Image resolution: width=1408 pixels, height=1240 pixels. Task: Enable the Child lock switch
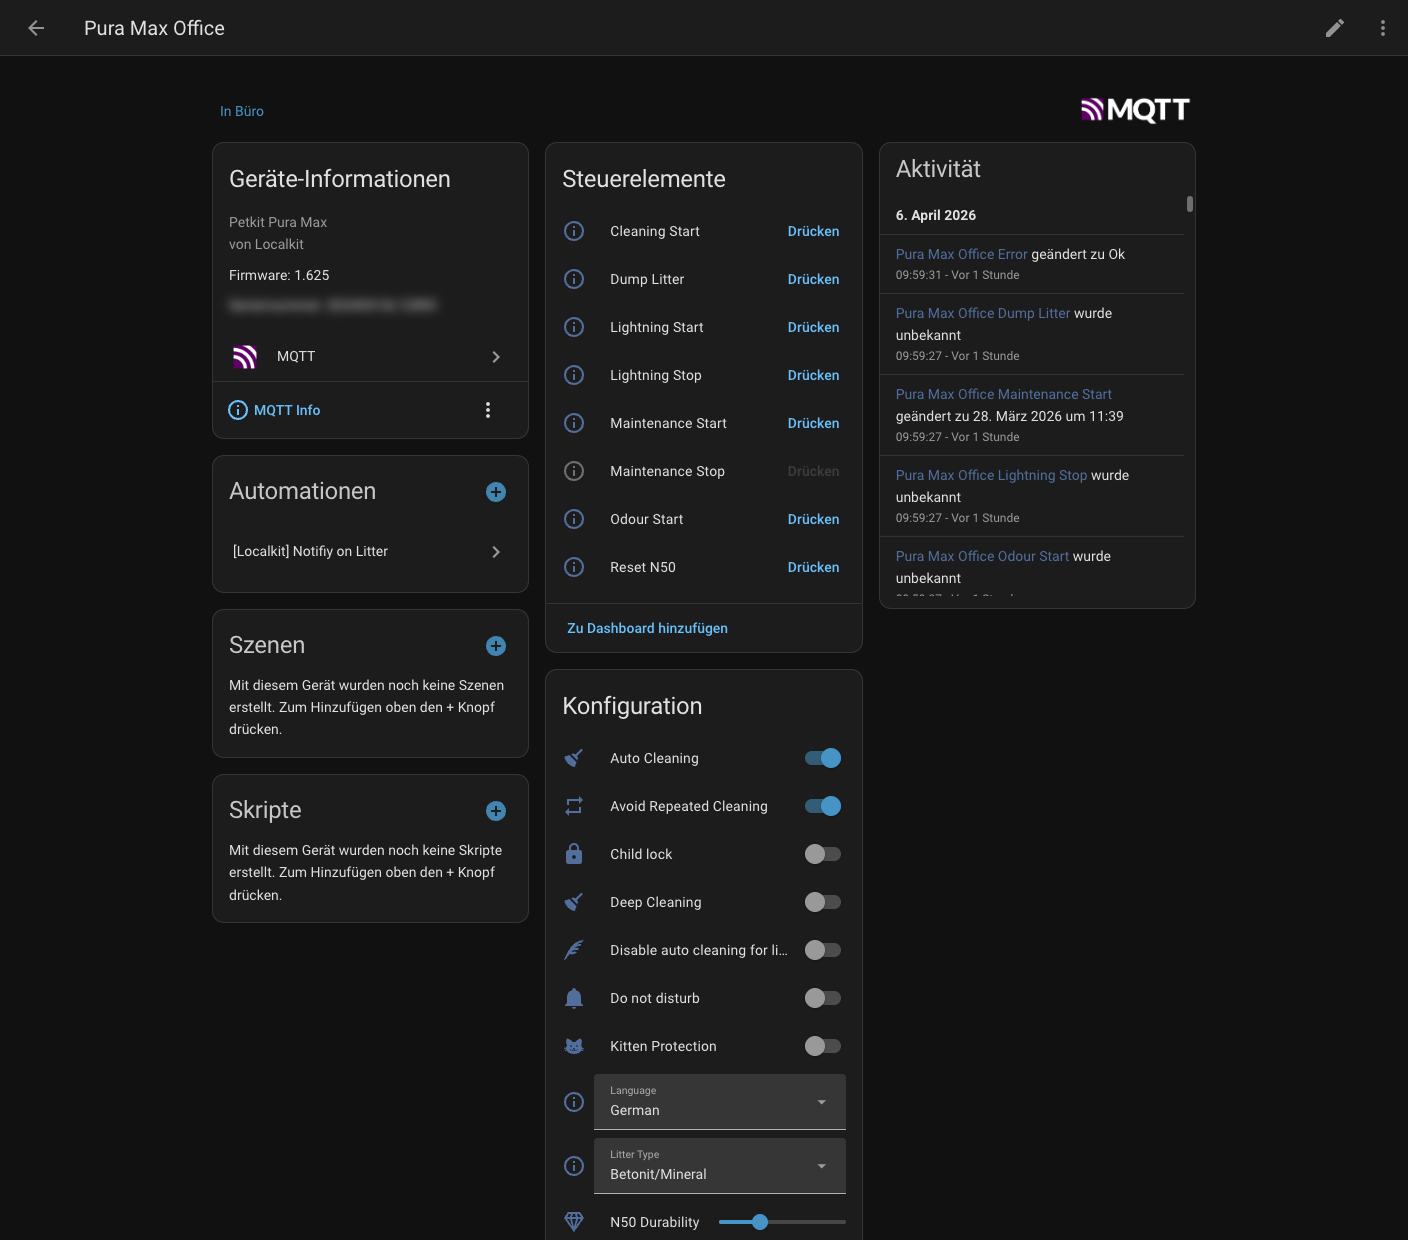823,854
